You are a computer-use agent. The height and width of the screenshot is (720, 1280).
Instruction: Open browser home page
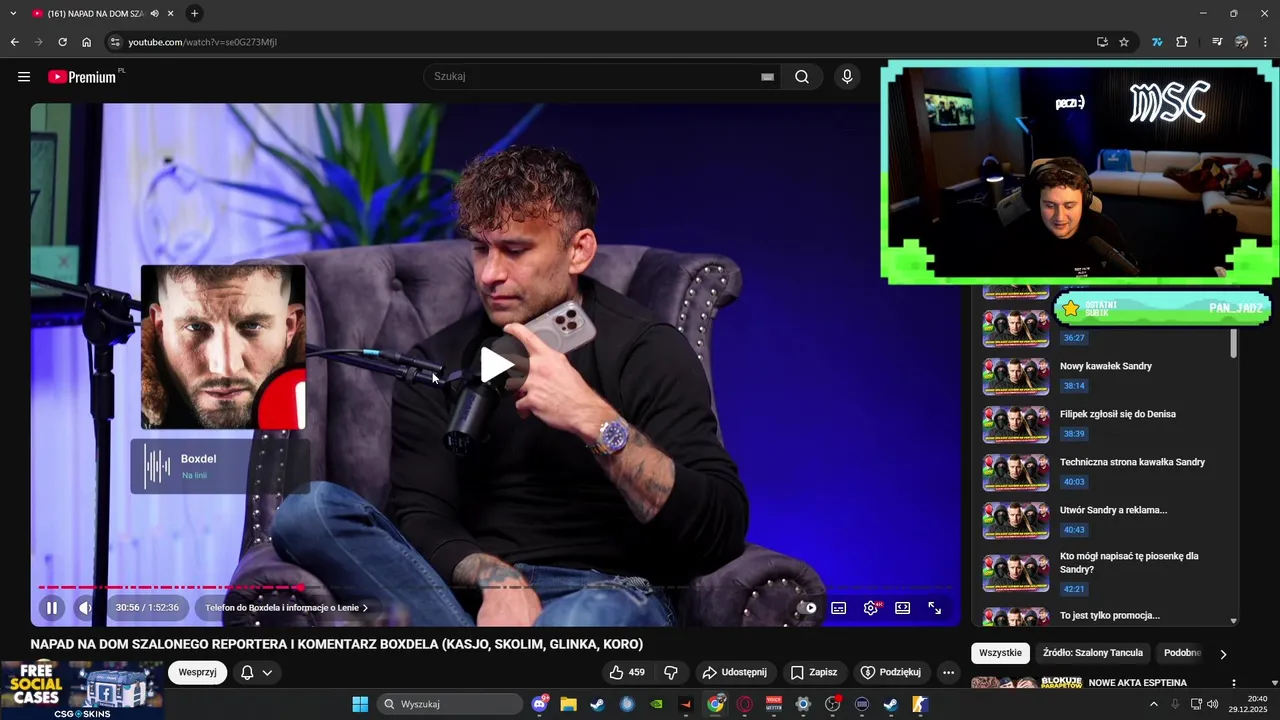click(87, 42)
